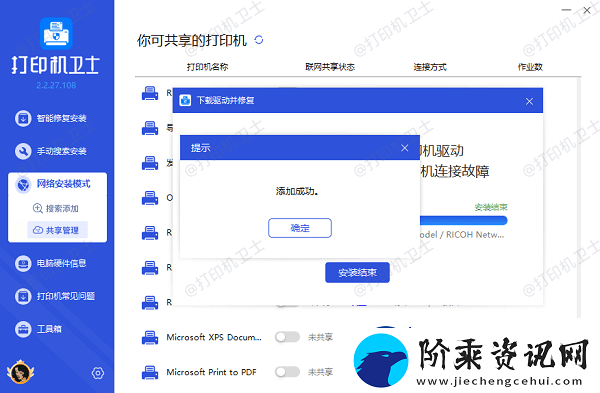The height and width of the screenshot is (393, 600).
Task: Open 手动搜索安装 in the sidebar
Action: point(51,151)
